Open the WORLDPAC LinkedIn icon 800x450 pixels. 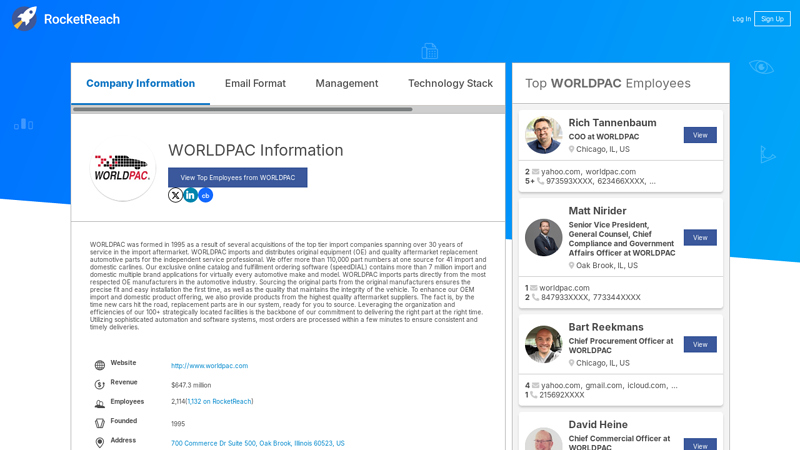pyautogui.click(x=190, y=195)
